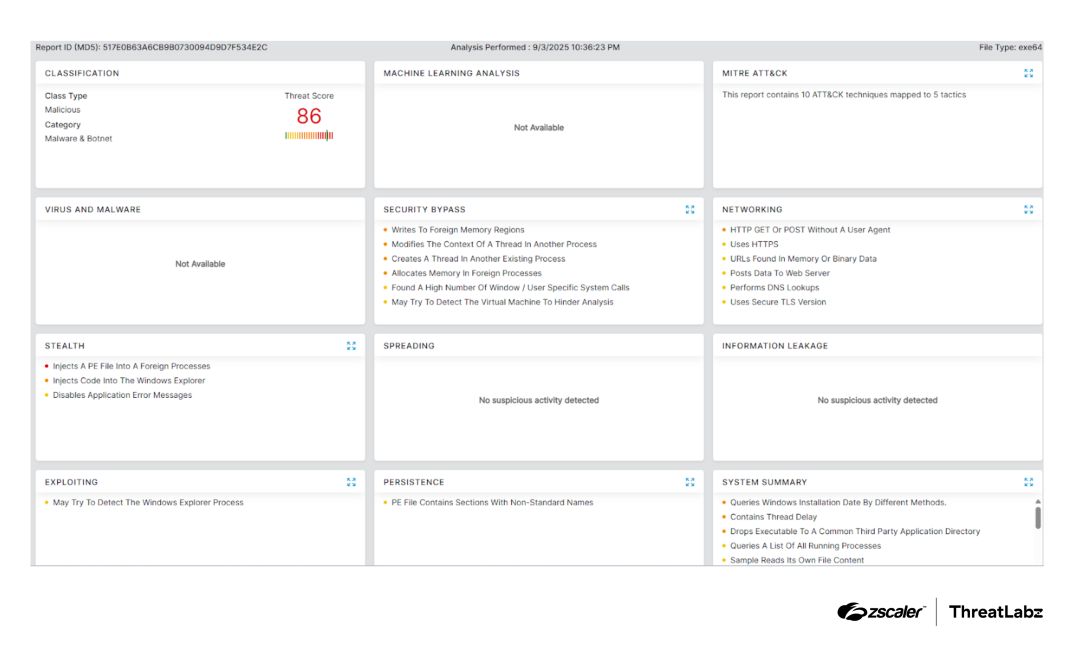Select the Report ID MD5 hash text

click(x=185, y=47)
